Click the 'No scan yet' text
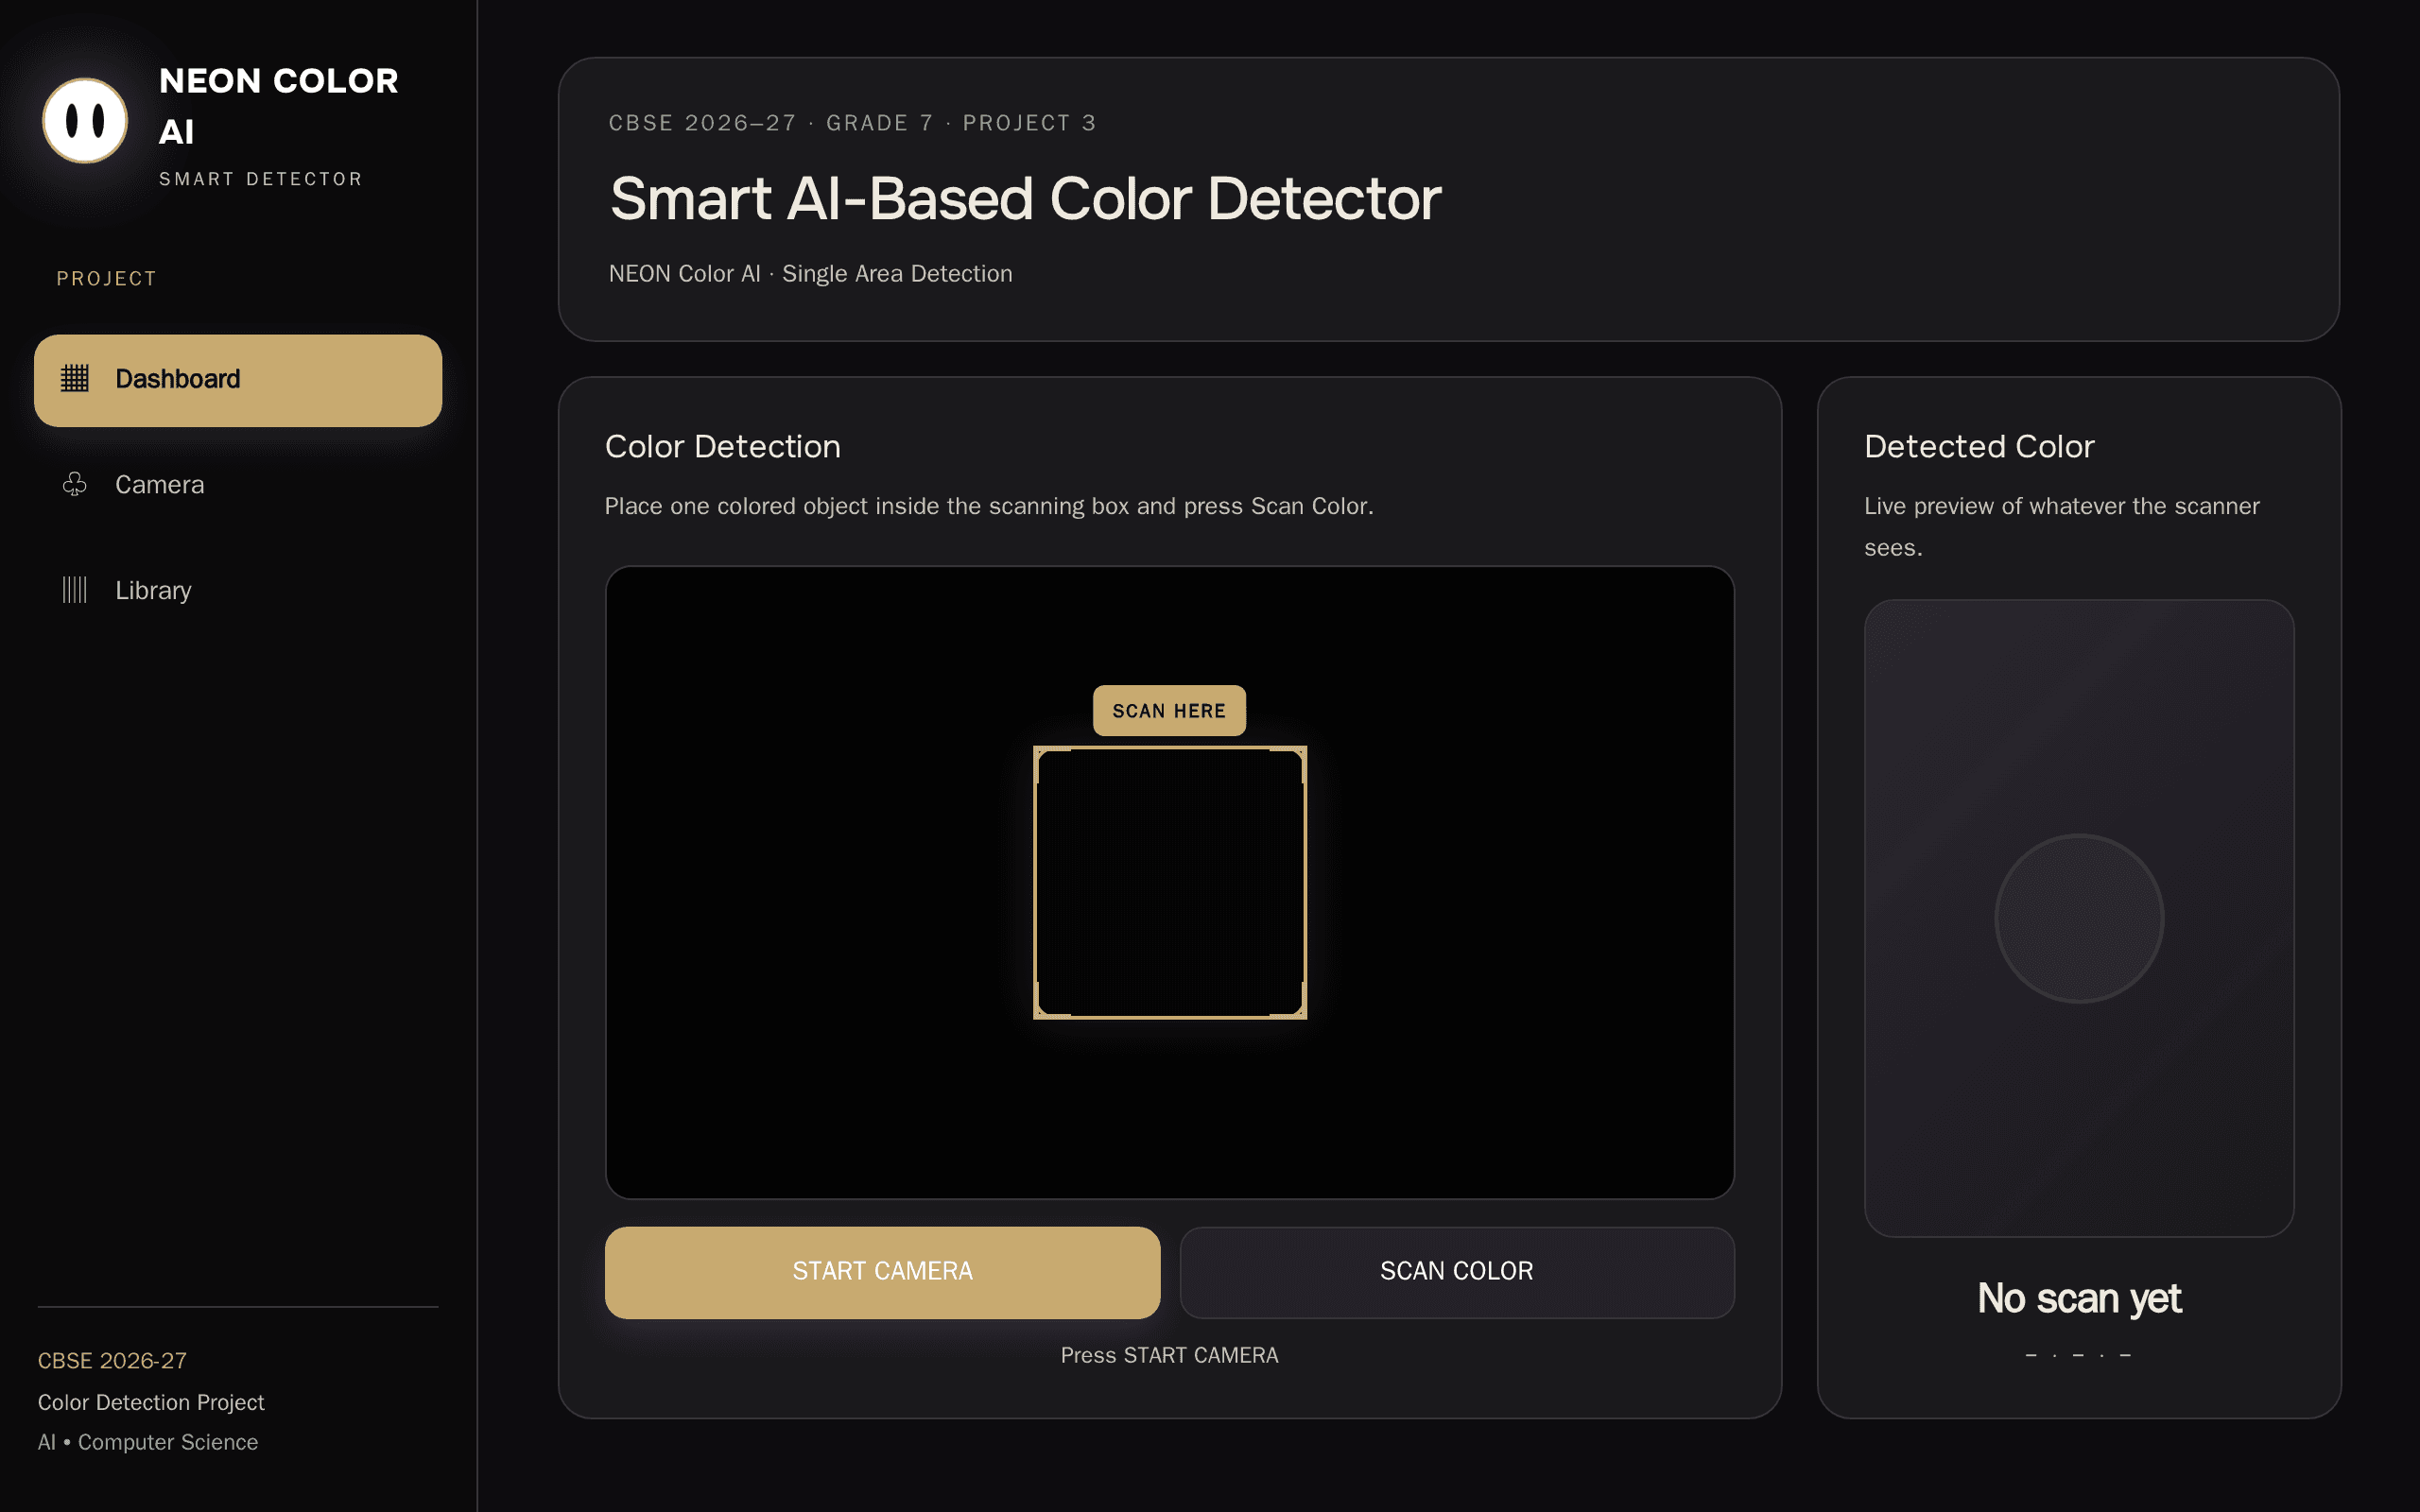 [2079, 1298]
